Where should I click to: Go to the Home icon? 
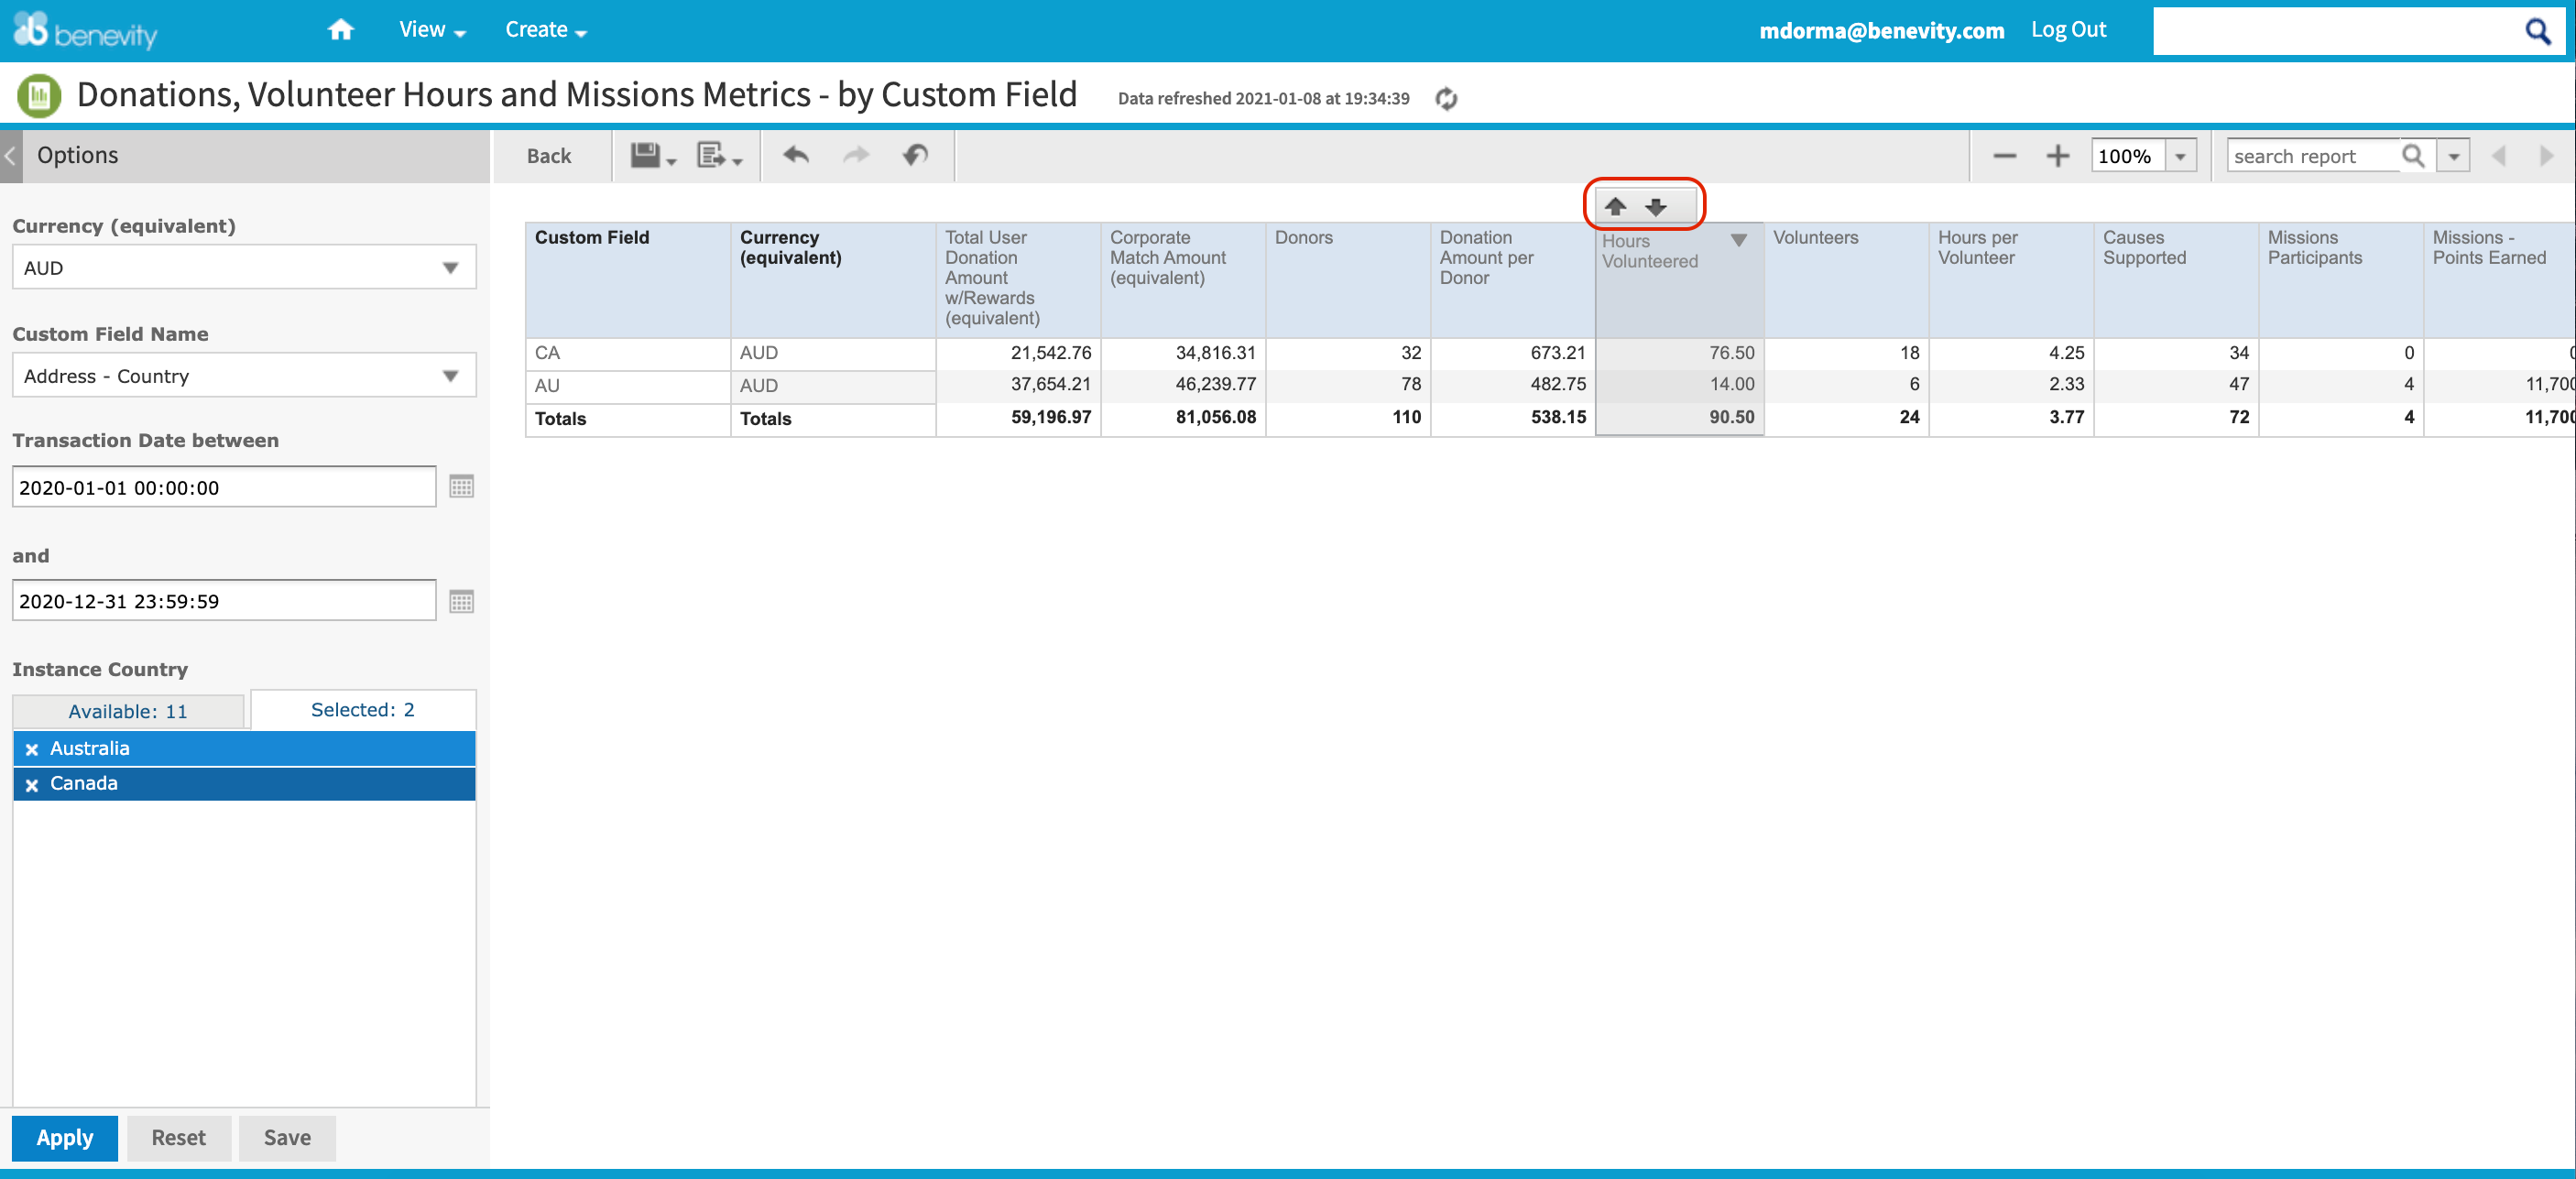[341, 30]
